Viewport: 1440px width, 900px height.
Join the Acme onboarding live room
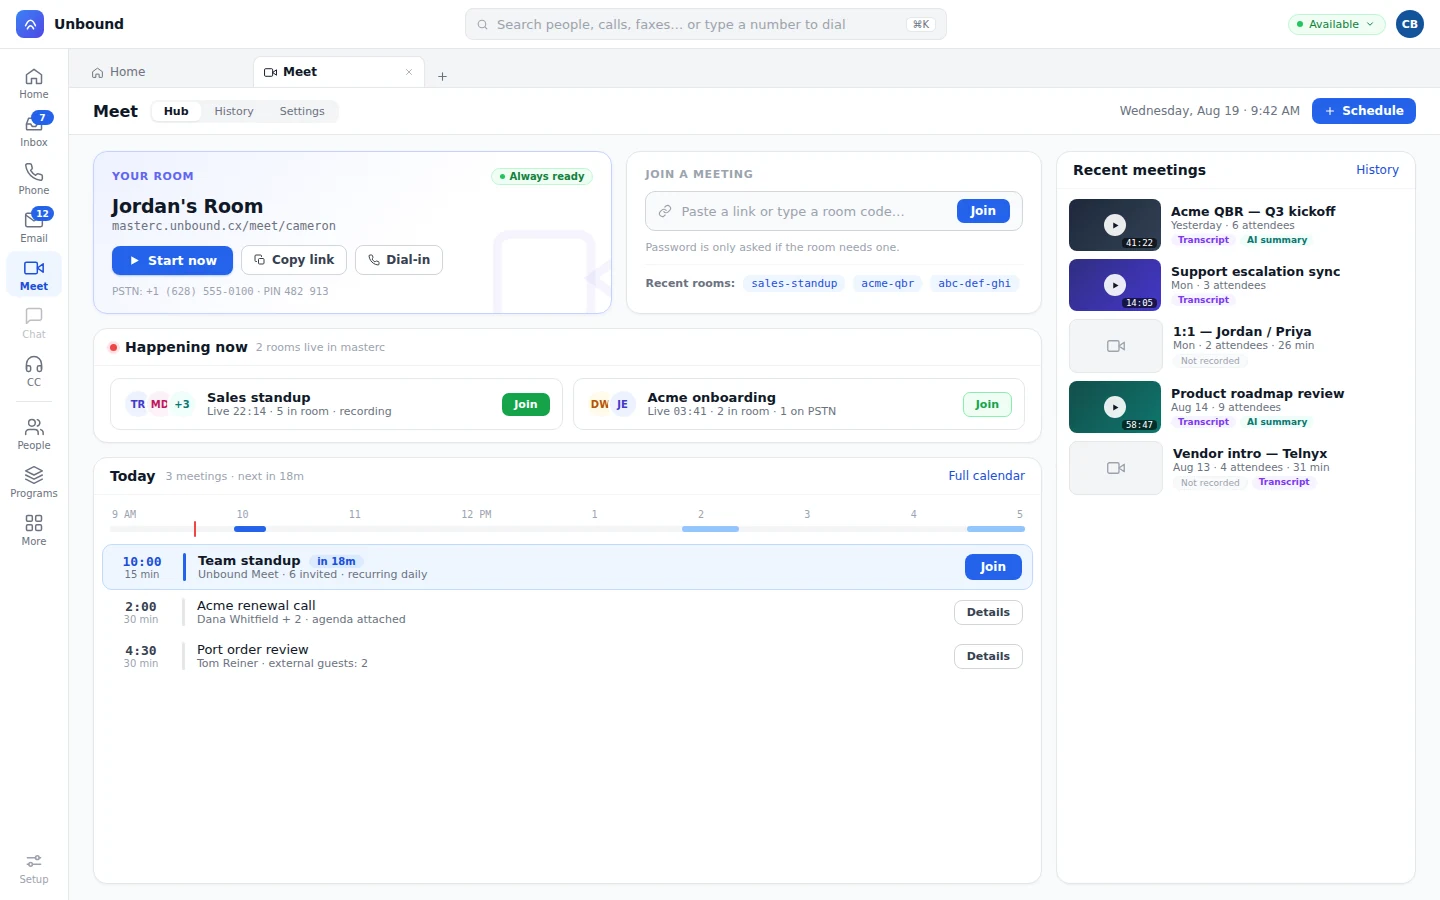pyautogui.click(x=987, y=404)
